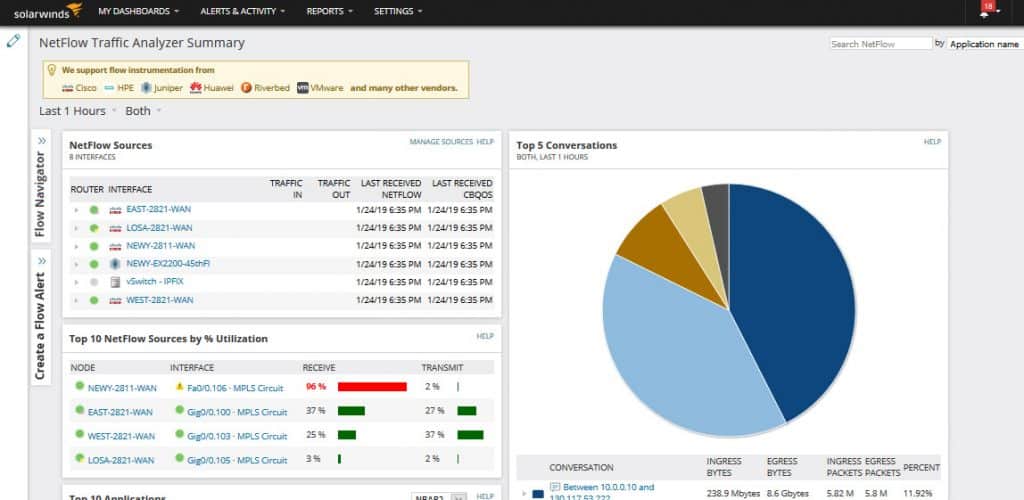
Task: Click the Cisco vendor icon in the banner
Action: (67, 87)
